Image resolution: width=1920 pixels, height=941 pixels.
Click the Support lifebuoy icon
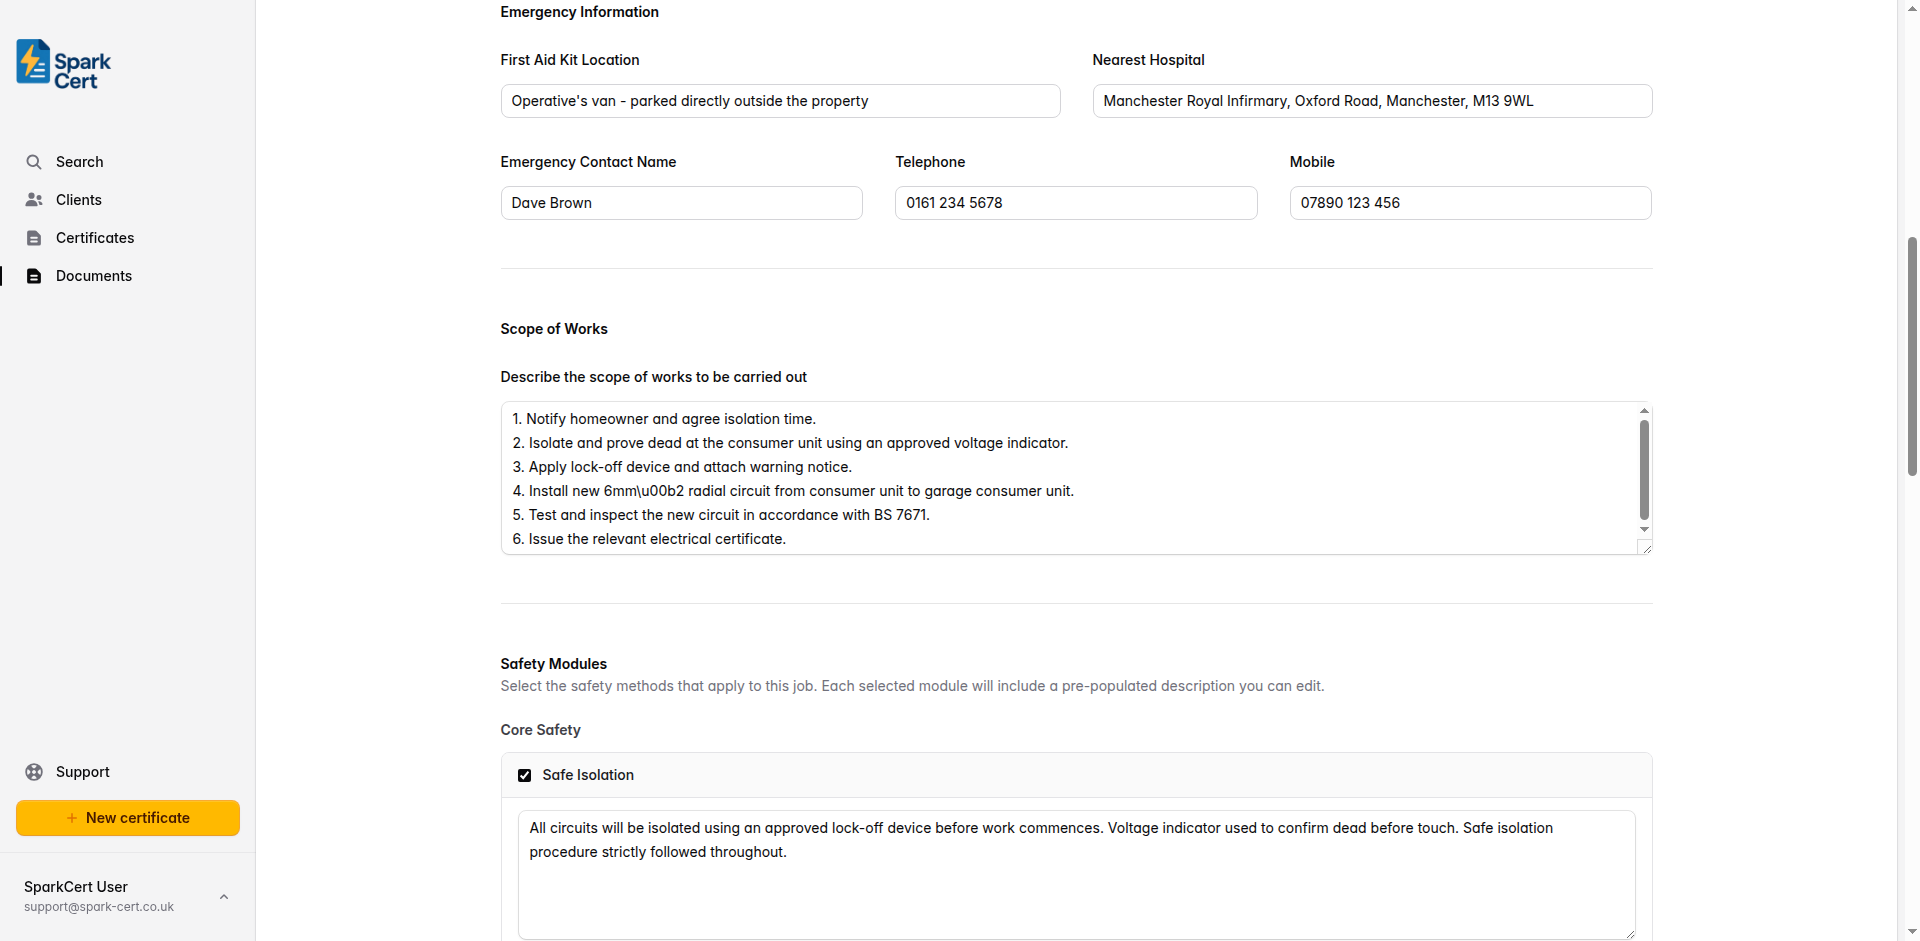[x=34, y=772]
